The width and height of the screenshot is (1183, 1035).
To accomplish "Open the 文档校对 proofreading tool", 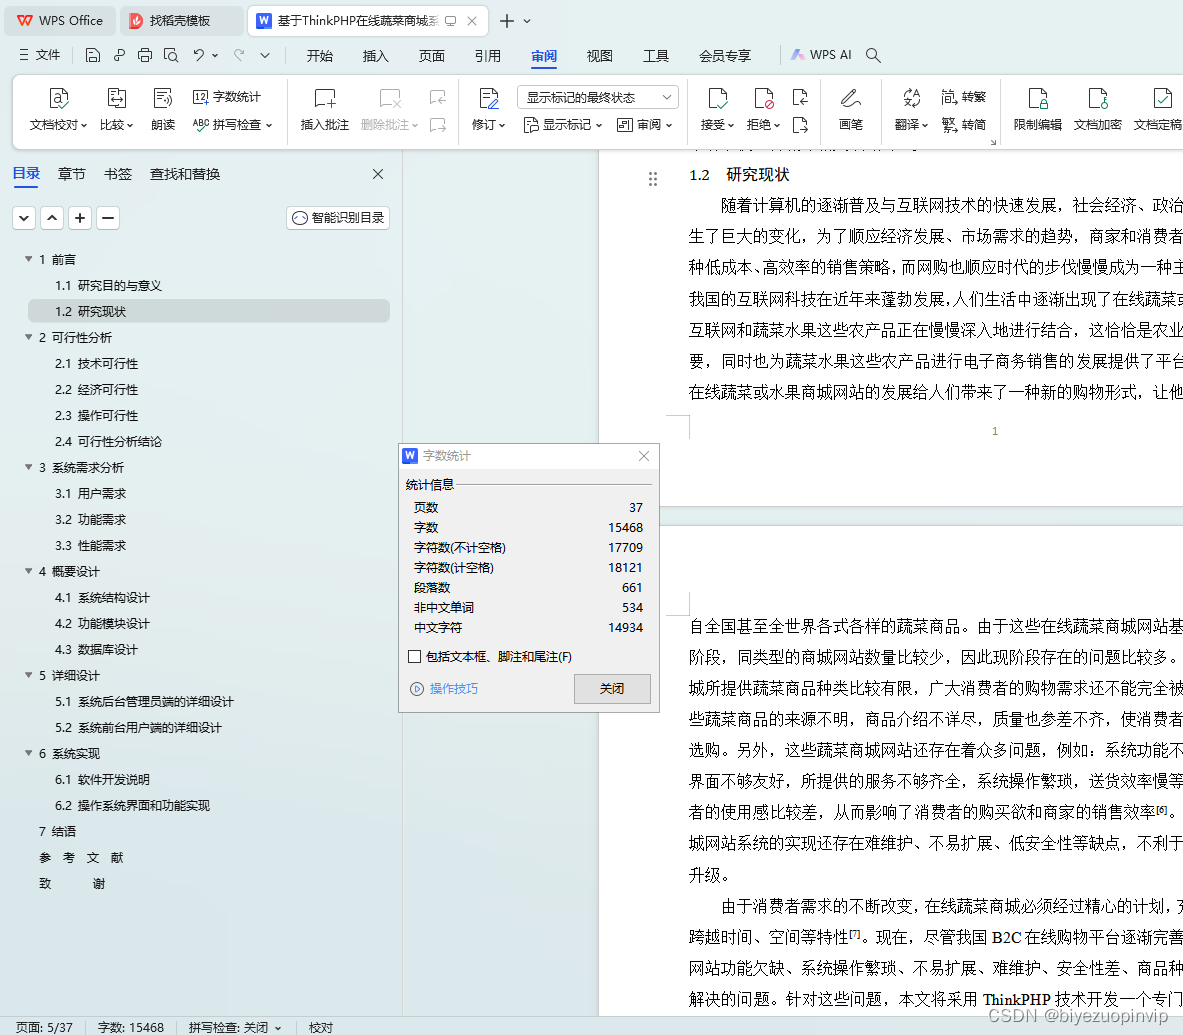I will pos(58,109).
